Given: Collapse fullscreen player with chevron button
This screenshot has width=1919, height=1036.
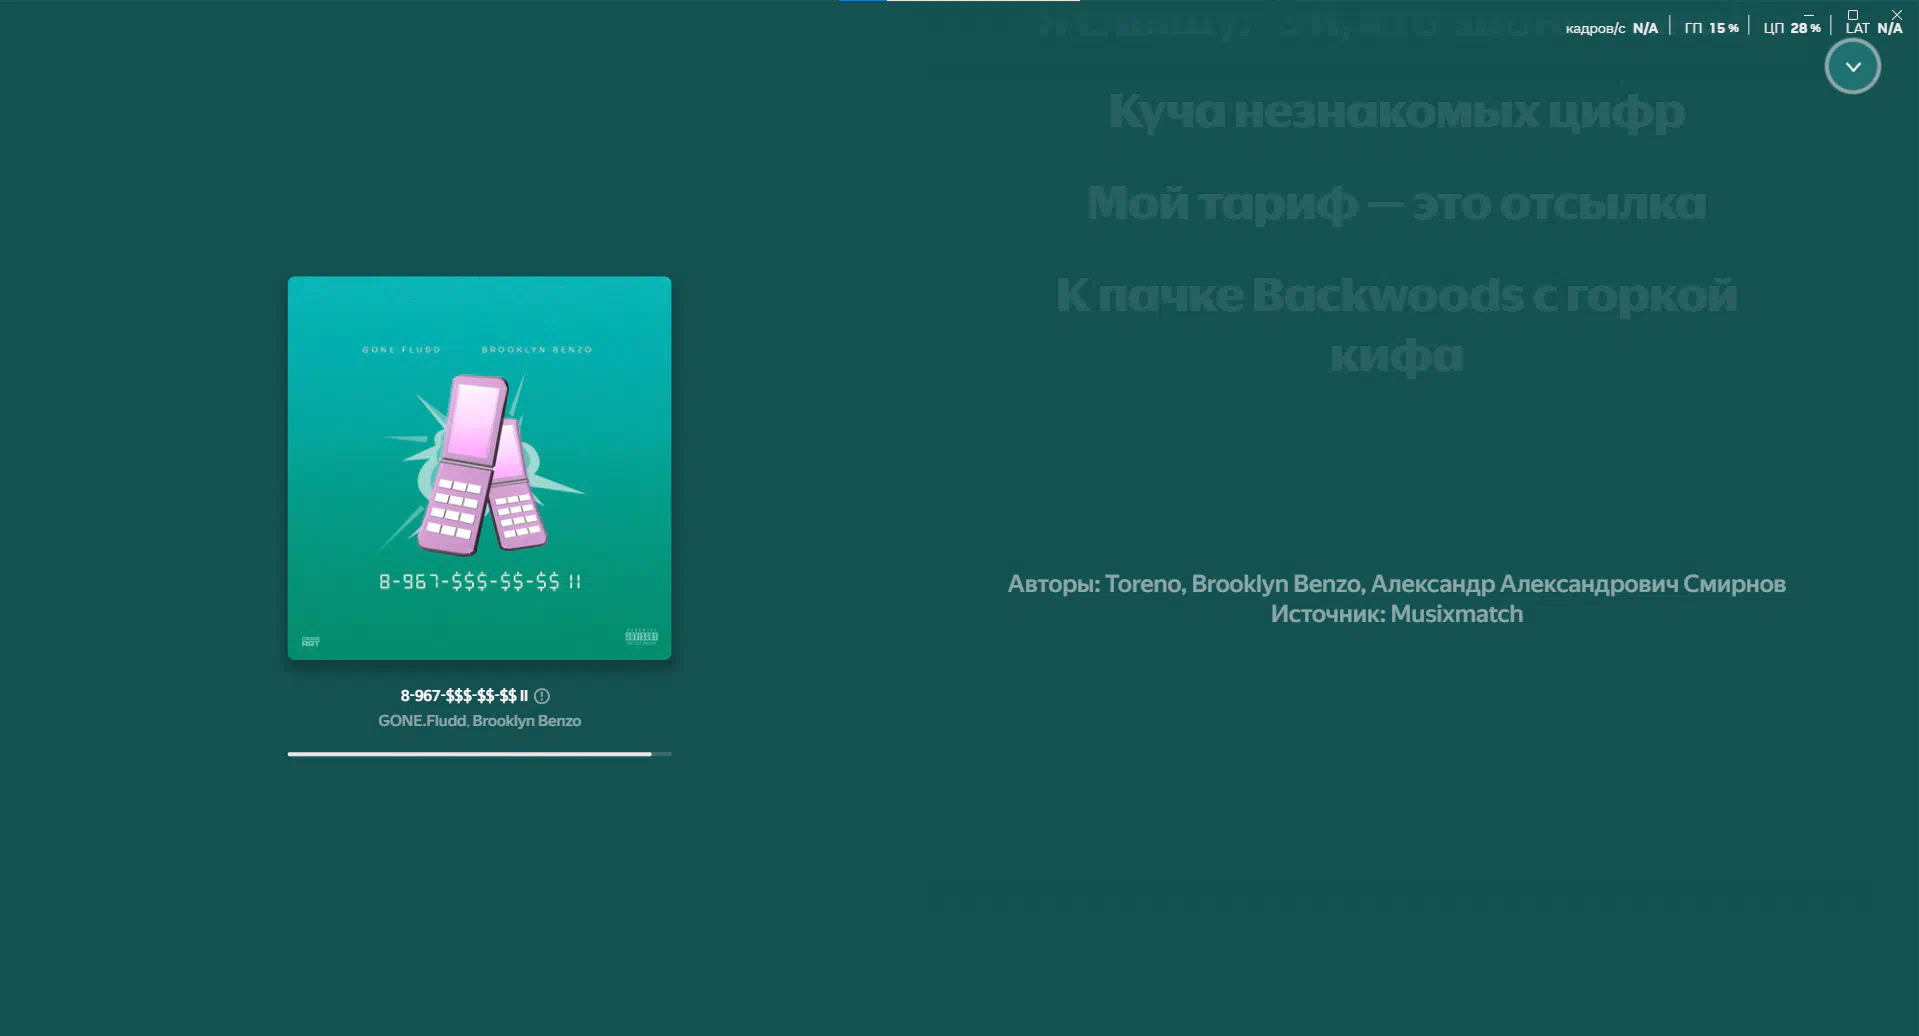Looking at the screenshot, I should (x=1852, y=67).
